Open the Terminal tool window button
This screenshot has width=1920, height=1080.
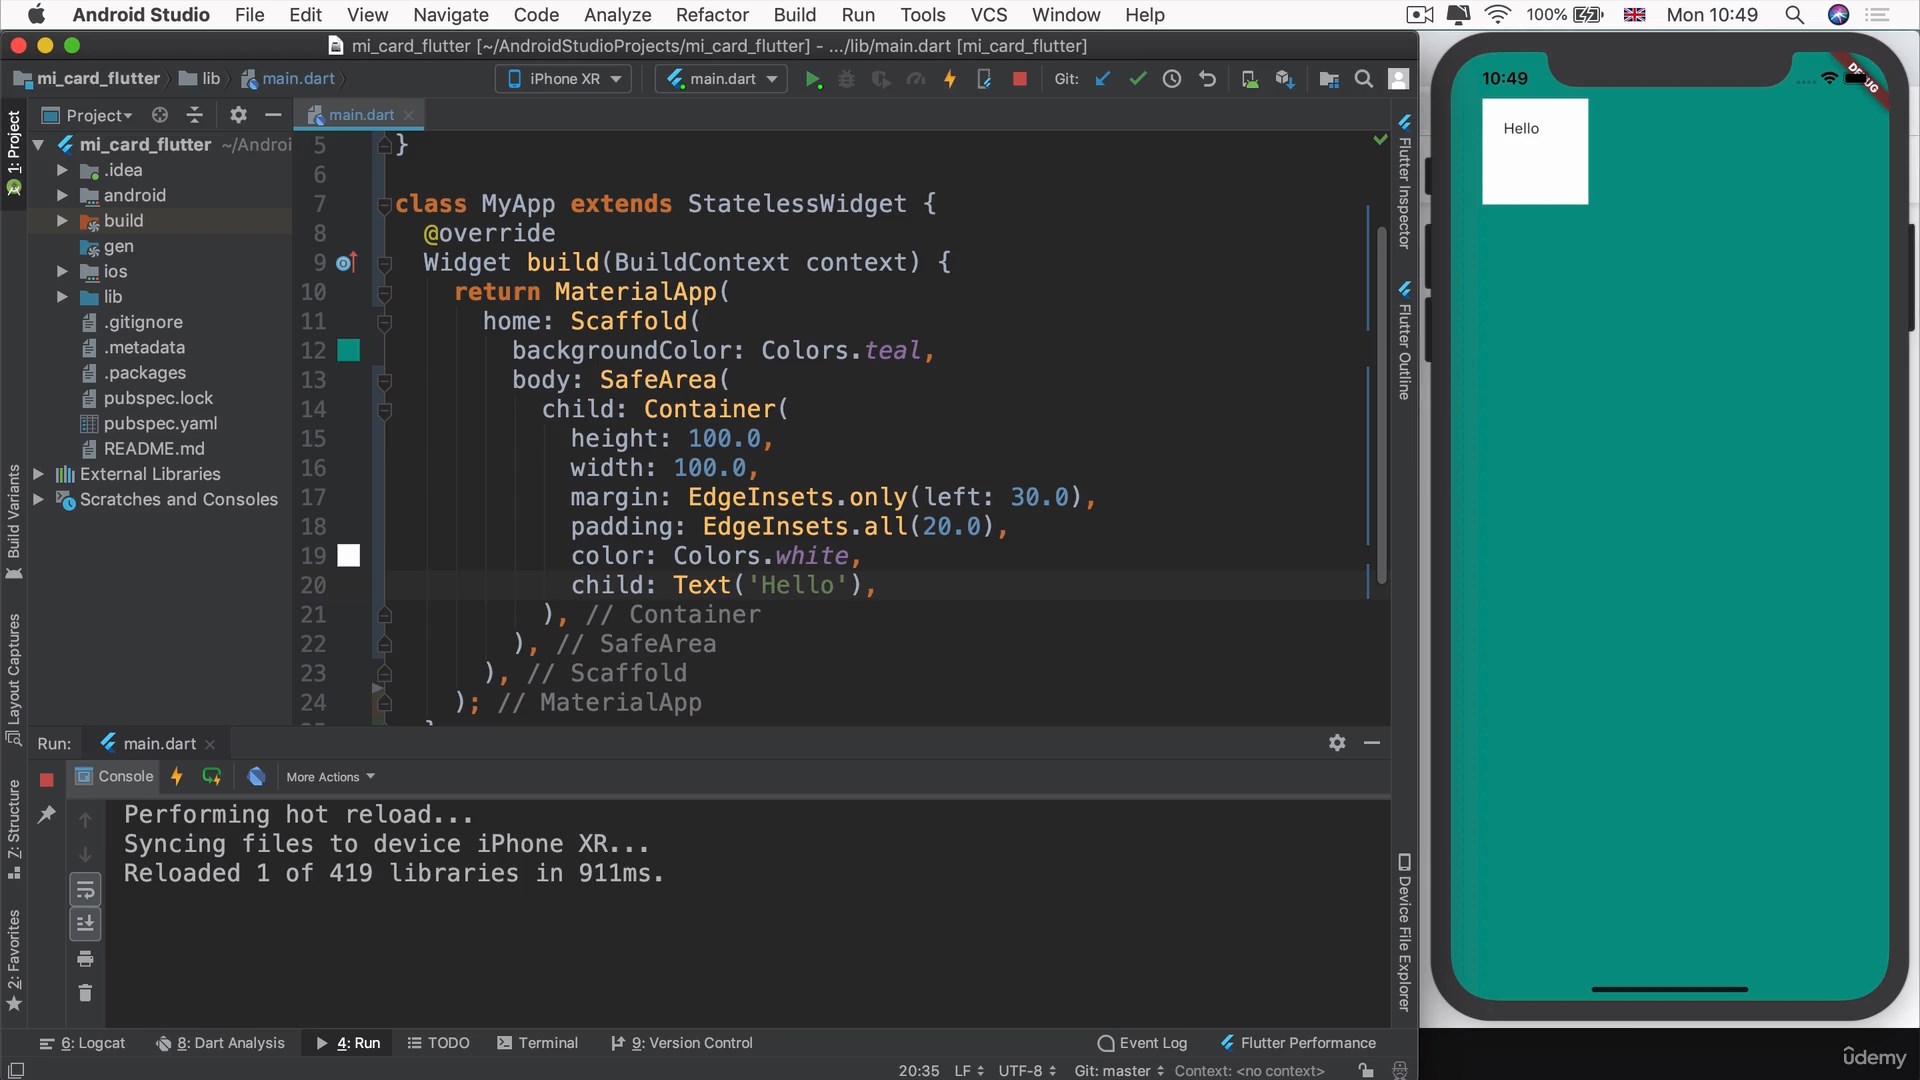[538, 1043]
